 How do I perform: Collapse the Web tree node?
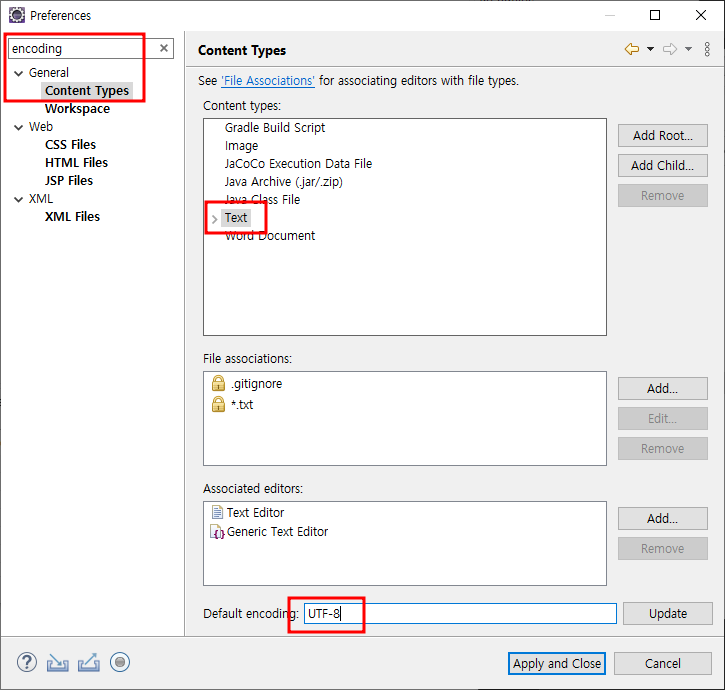click(18, 127)
